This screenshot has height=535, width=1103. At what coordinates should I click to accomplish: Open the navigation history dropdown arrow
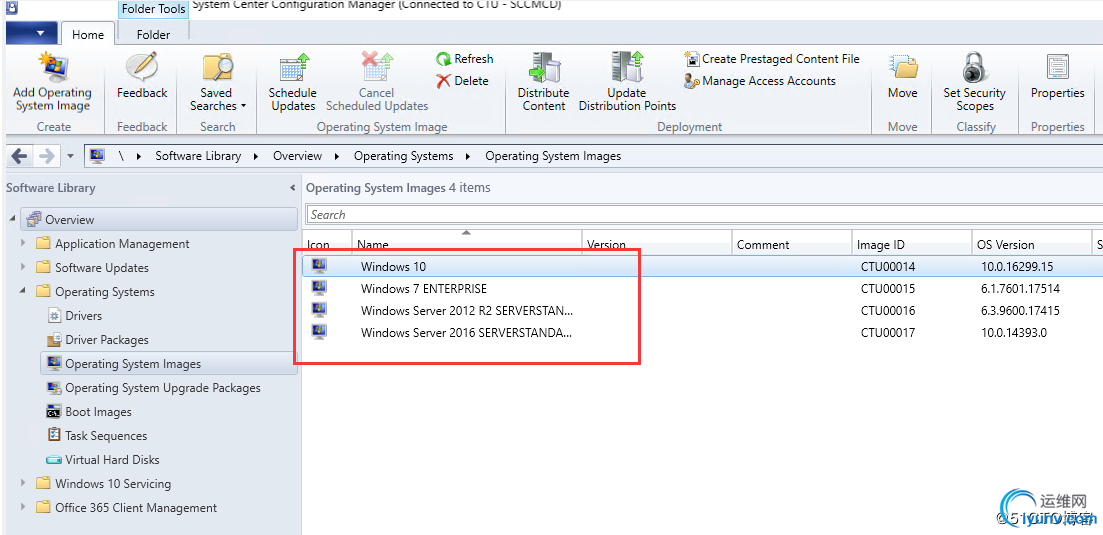[70, 157]
